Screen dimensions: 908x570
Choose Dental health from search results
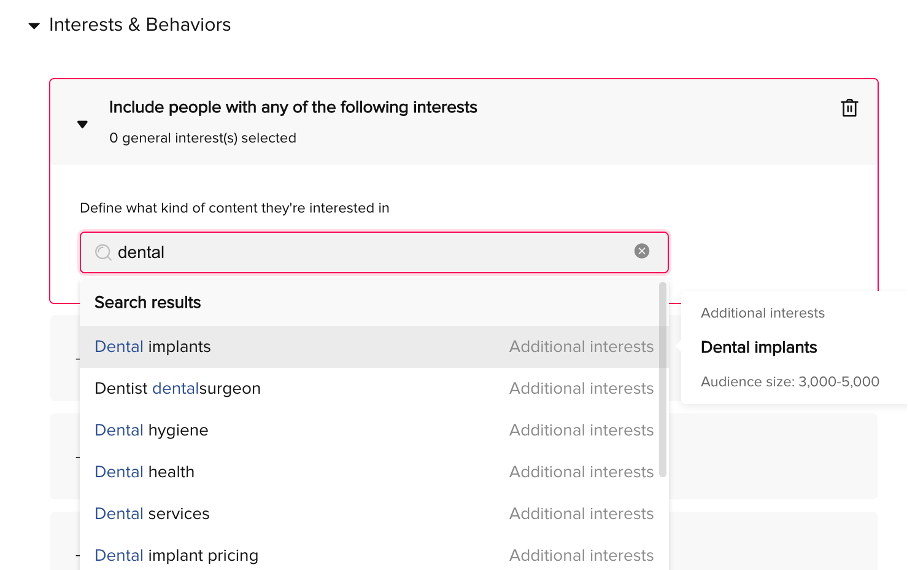(374, 472)
